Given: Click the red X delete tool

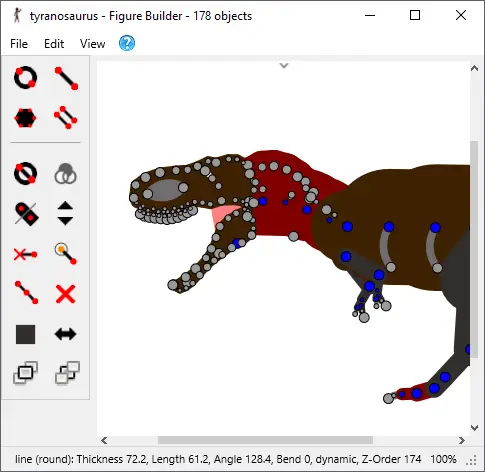Looking at the screenshot, I should tap(65, 294).
